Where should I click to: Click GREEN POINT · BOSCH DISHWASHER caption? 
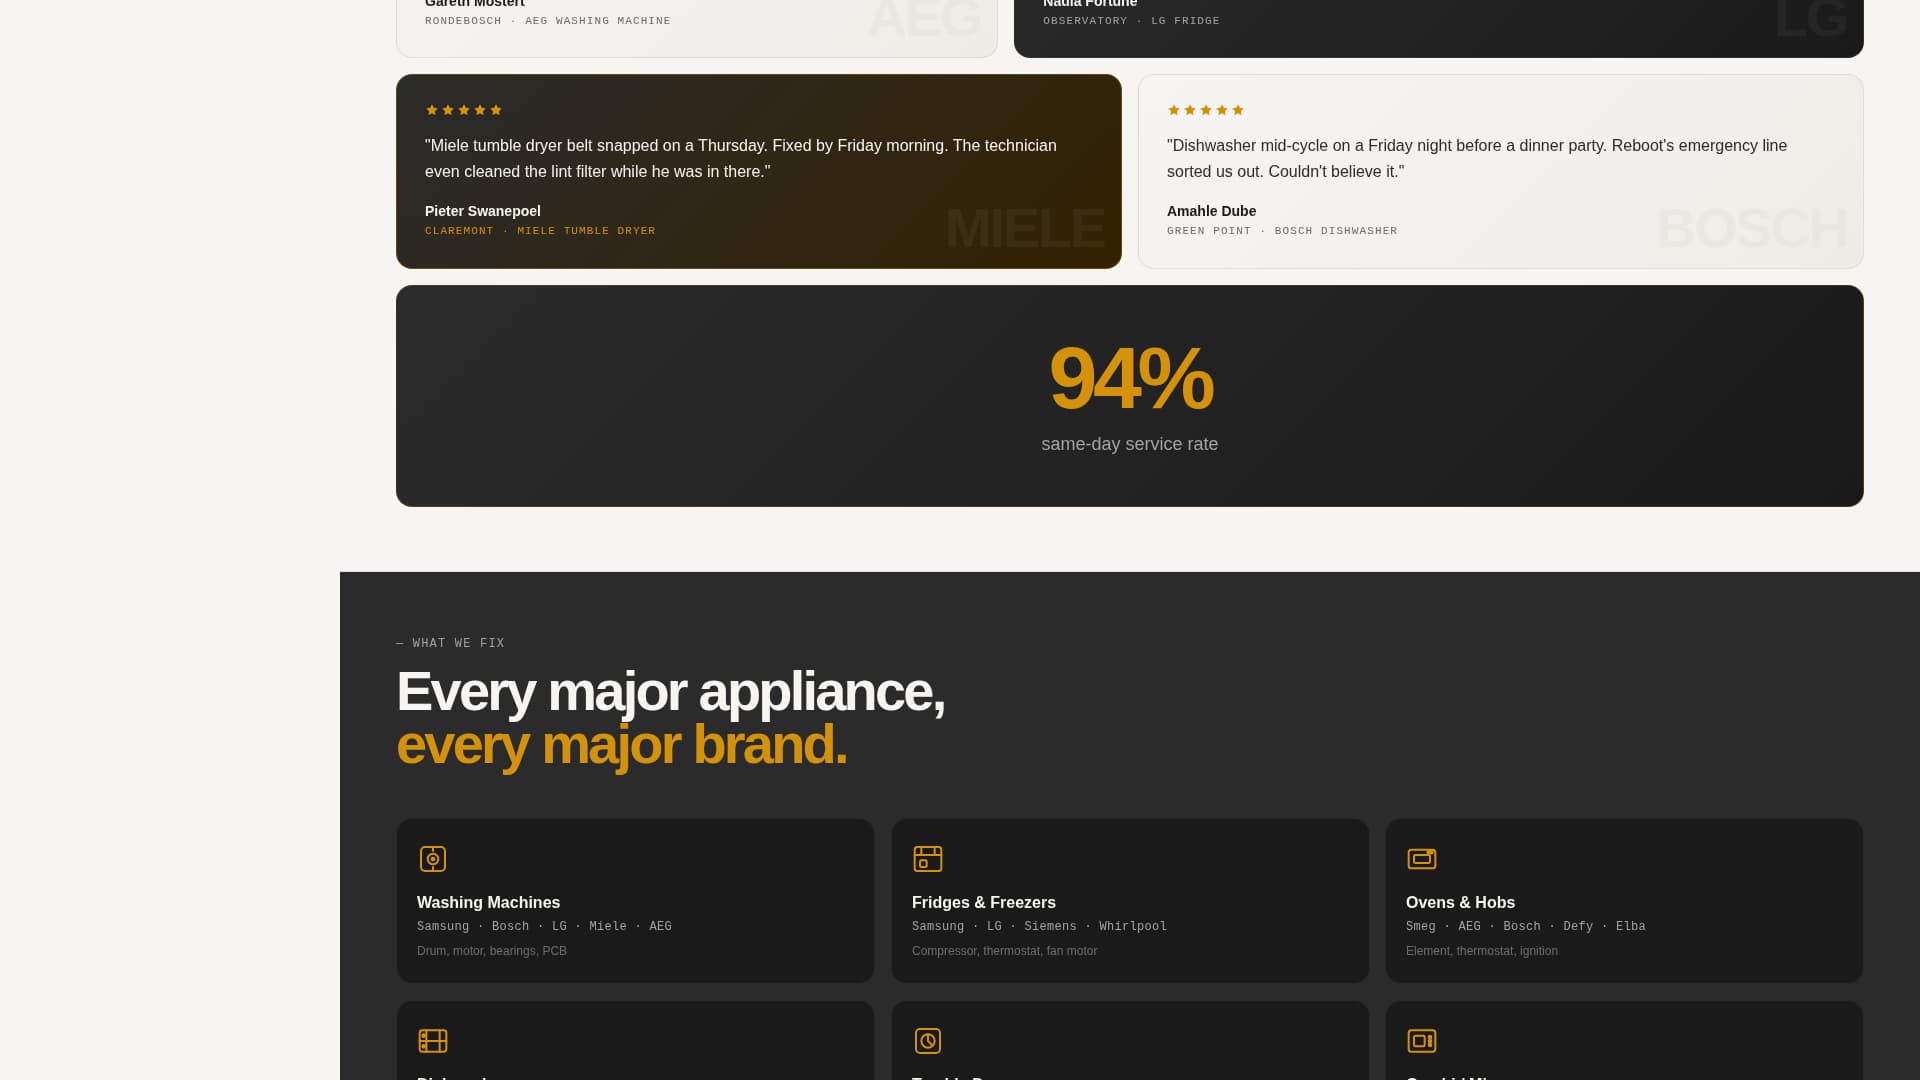coord(1282,231)
